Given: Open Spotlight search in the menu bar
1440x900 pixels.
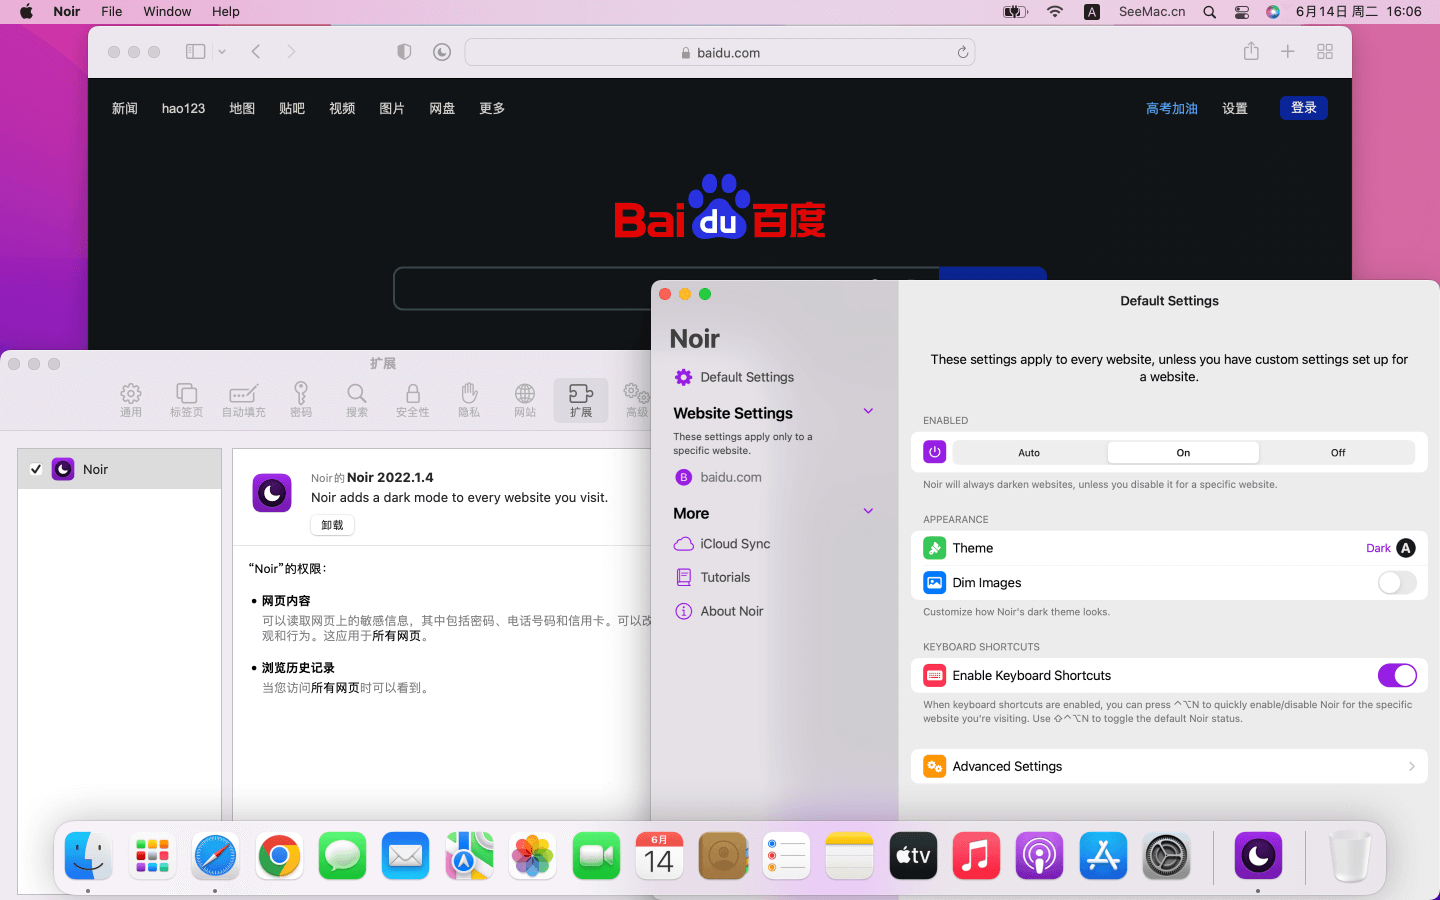Looking at the screenshot, I should [1210, 12].
